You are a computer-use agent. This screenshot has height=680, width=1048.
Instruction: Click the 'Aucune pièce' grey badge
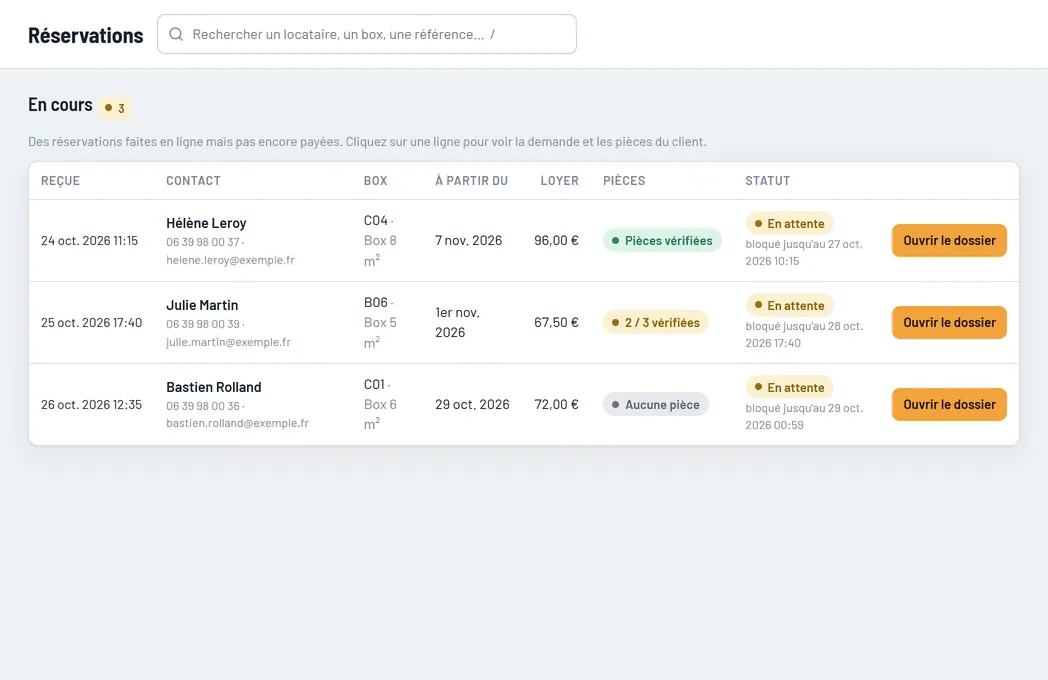tap(655, 405)
